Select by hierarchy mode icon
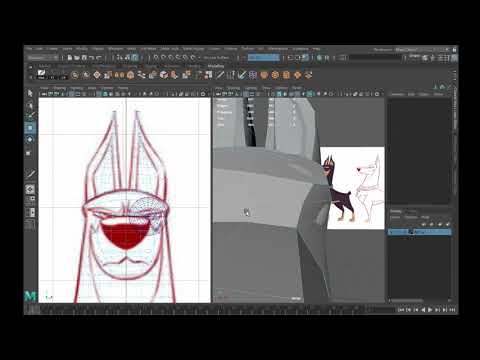Viewport: 480px width, 360px height. coord(119,58)
